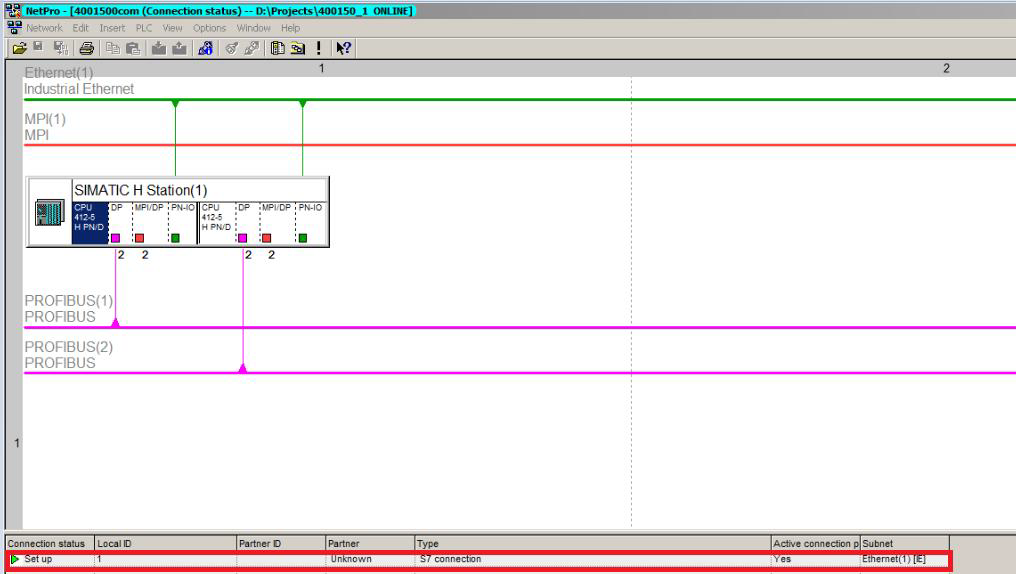Click first CPU's green PN-IO interface square
This screenshot has width=1016, height=574.
175,238
